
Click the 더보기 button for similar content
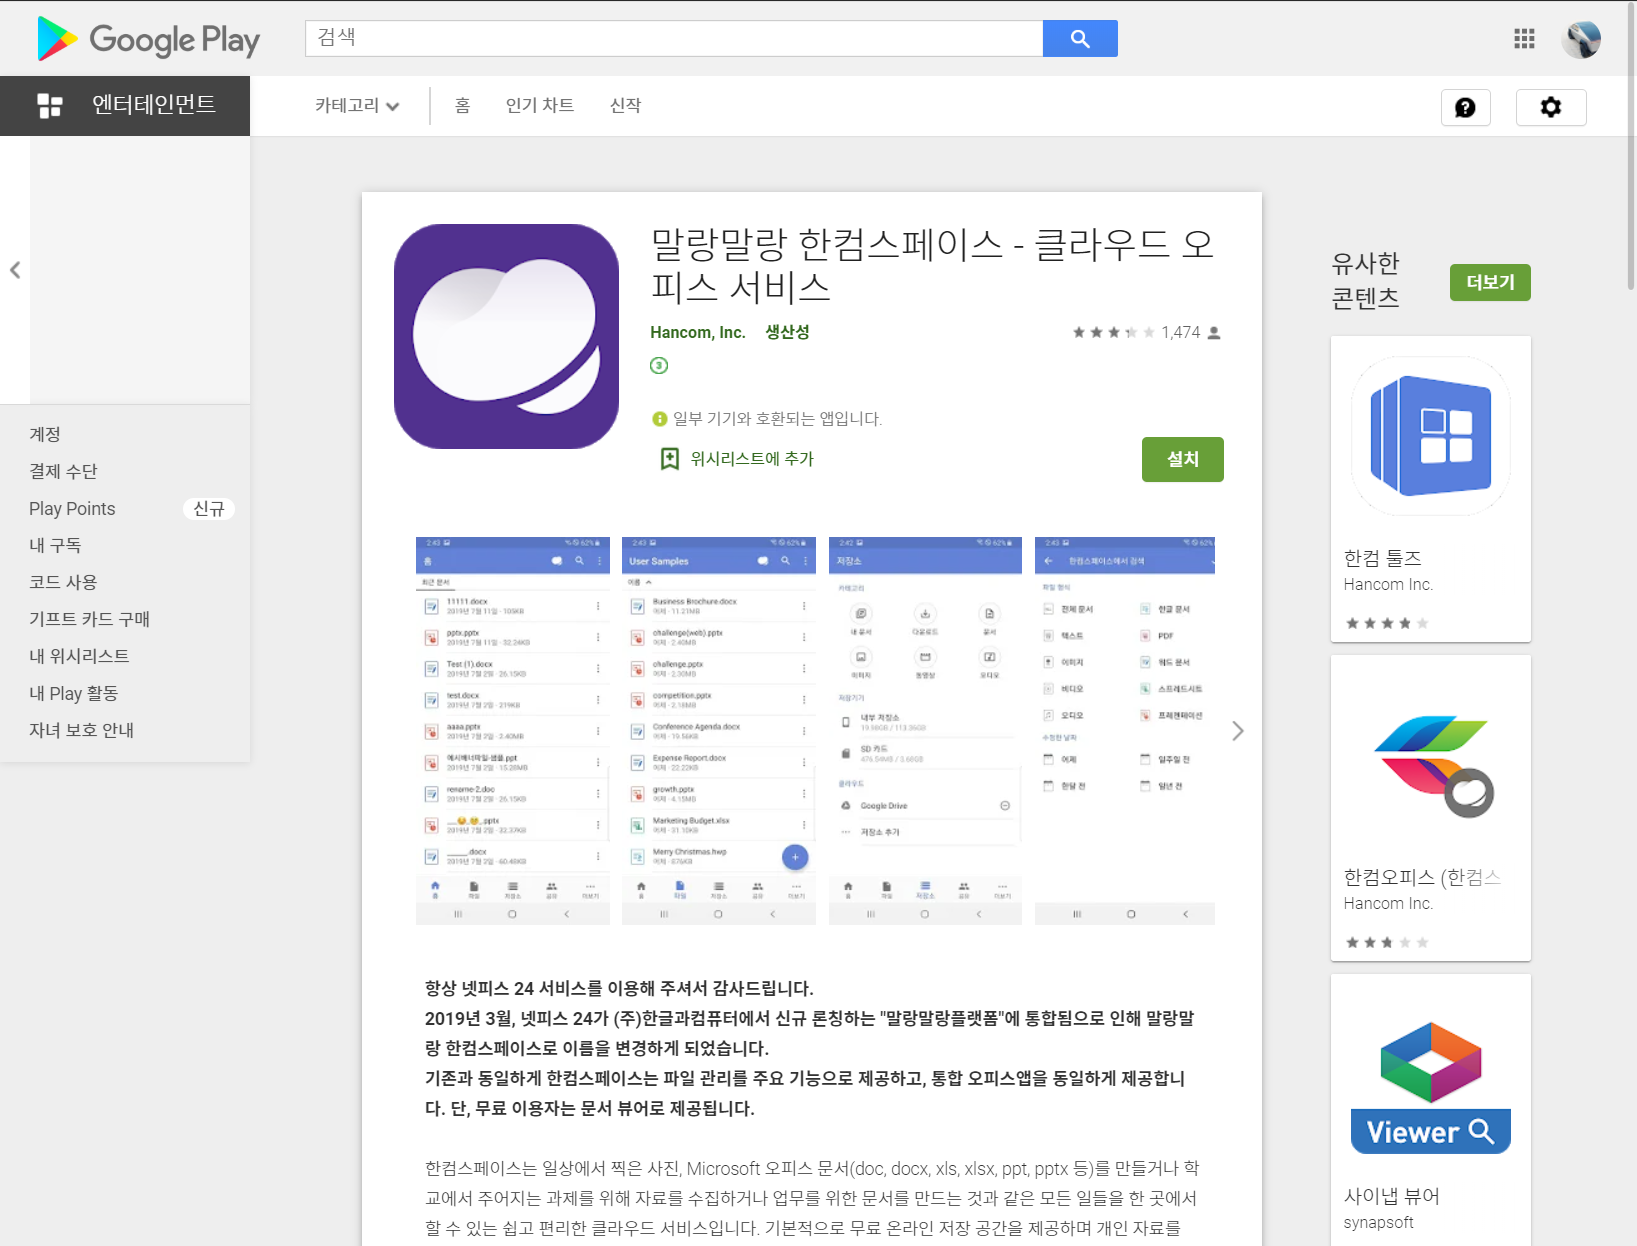click(1490, 282)
